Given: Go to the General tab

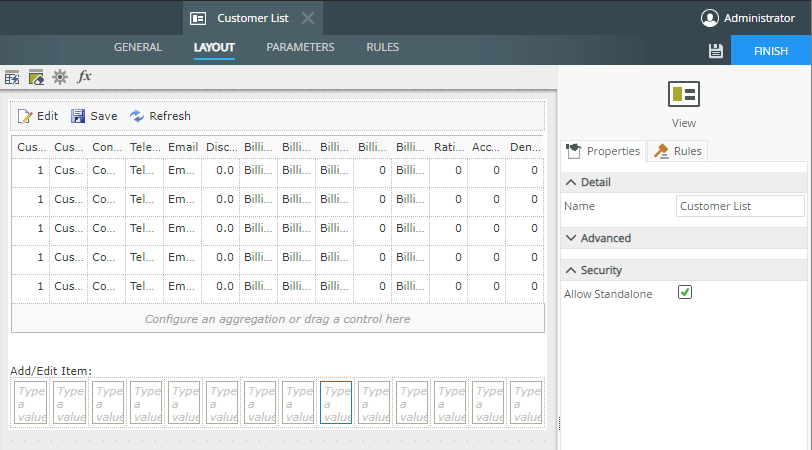Looking at the screenshot, I should click(138, 48).
